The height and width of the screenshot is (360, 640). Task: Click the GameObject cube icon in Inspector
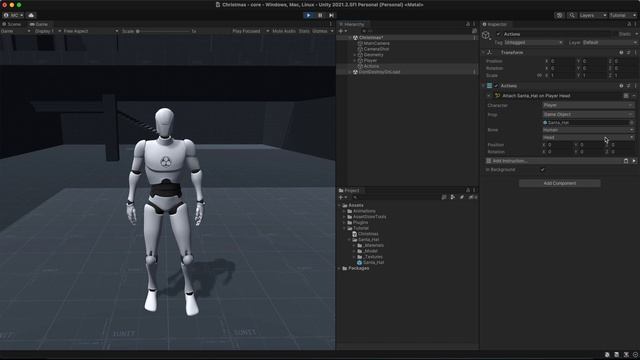[486, 36]
